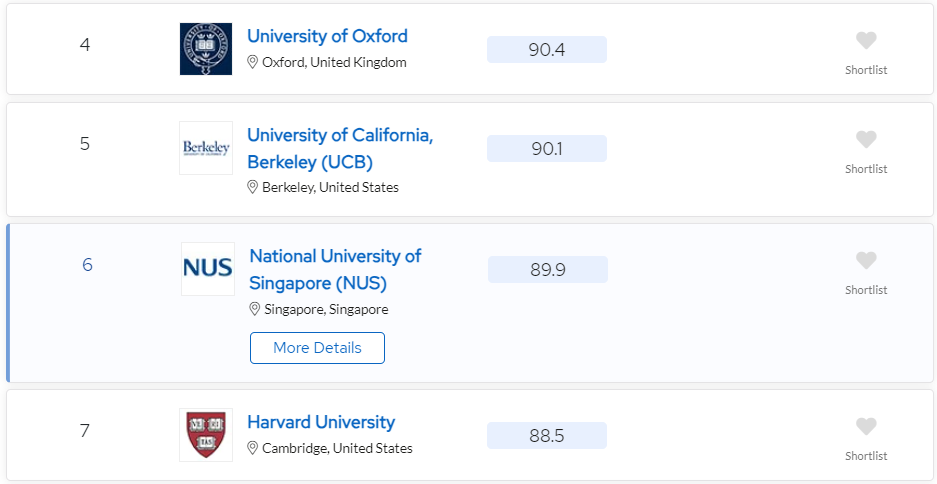Open the Berkeley logo thumbnail
The image size is (937, 484).
(x=206, y=148)
